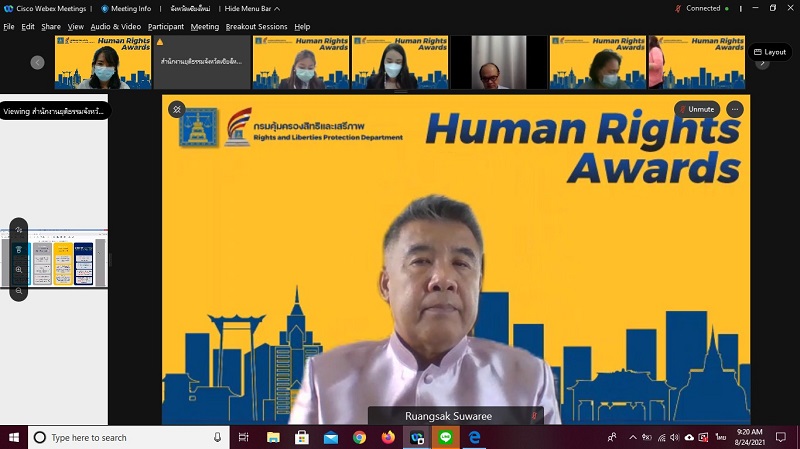This screenshot has height=449, width=800.
Task: Click the shared screen preview thumbnail
Action: (x=59, y=262)
